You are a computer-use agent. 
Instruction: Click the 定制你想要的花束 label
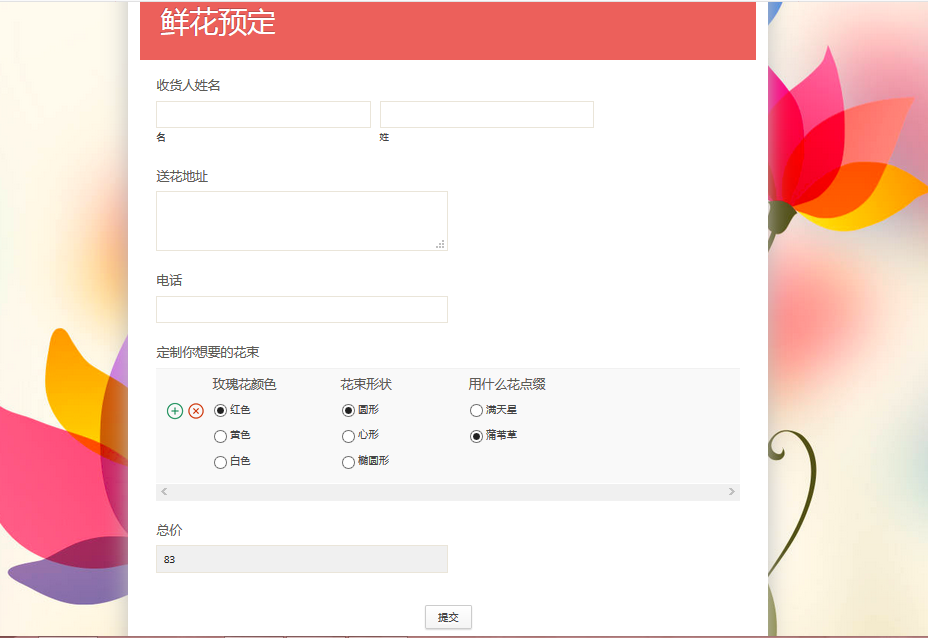(208, 352)
